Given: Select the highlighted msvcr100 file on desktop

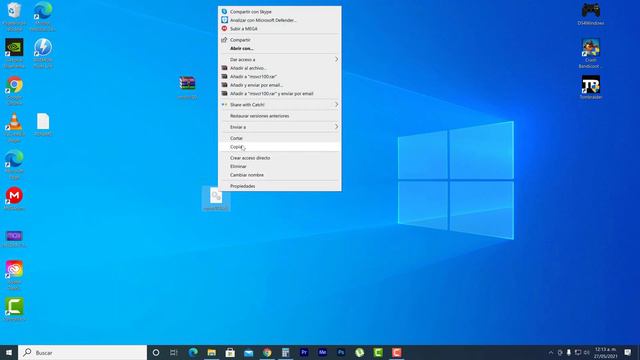Looking at the screenshot, I should click(x=216, y=199).
